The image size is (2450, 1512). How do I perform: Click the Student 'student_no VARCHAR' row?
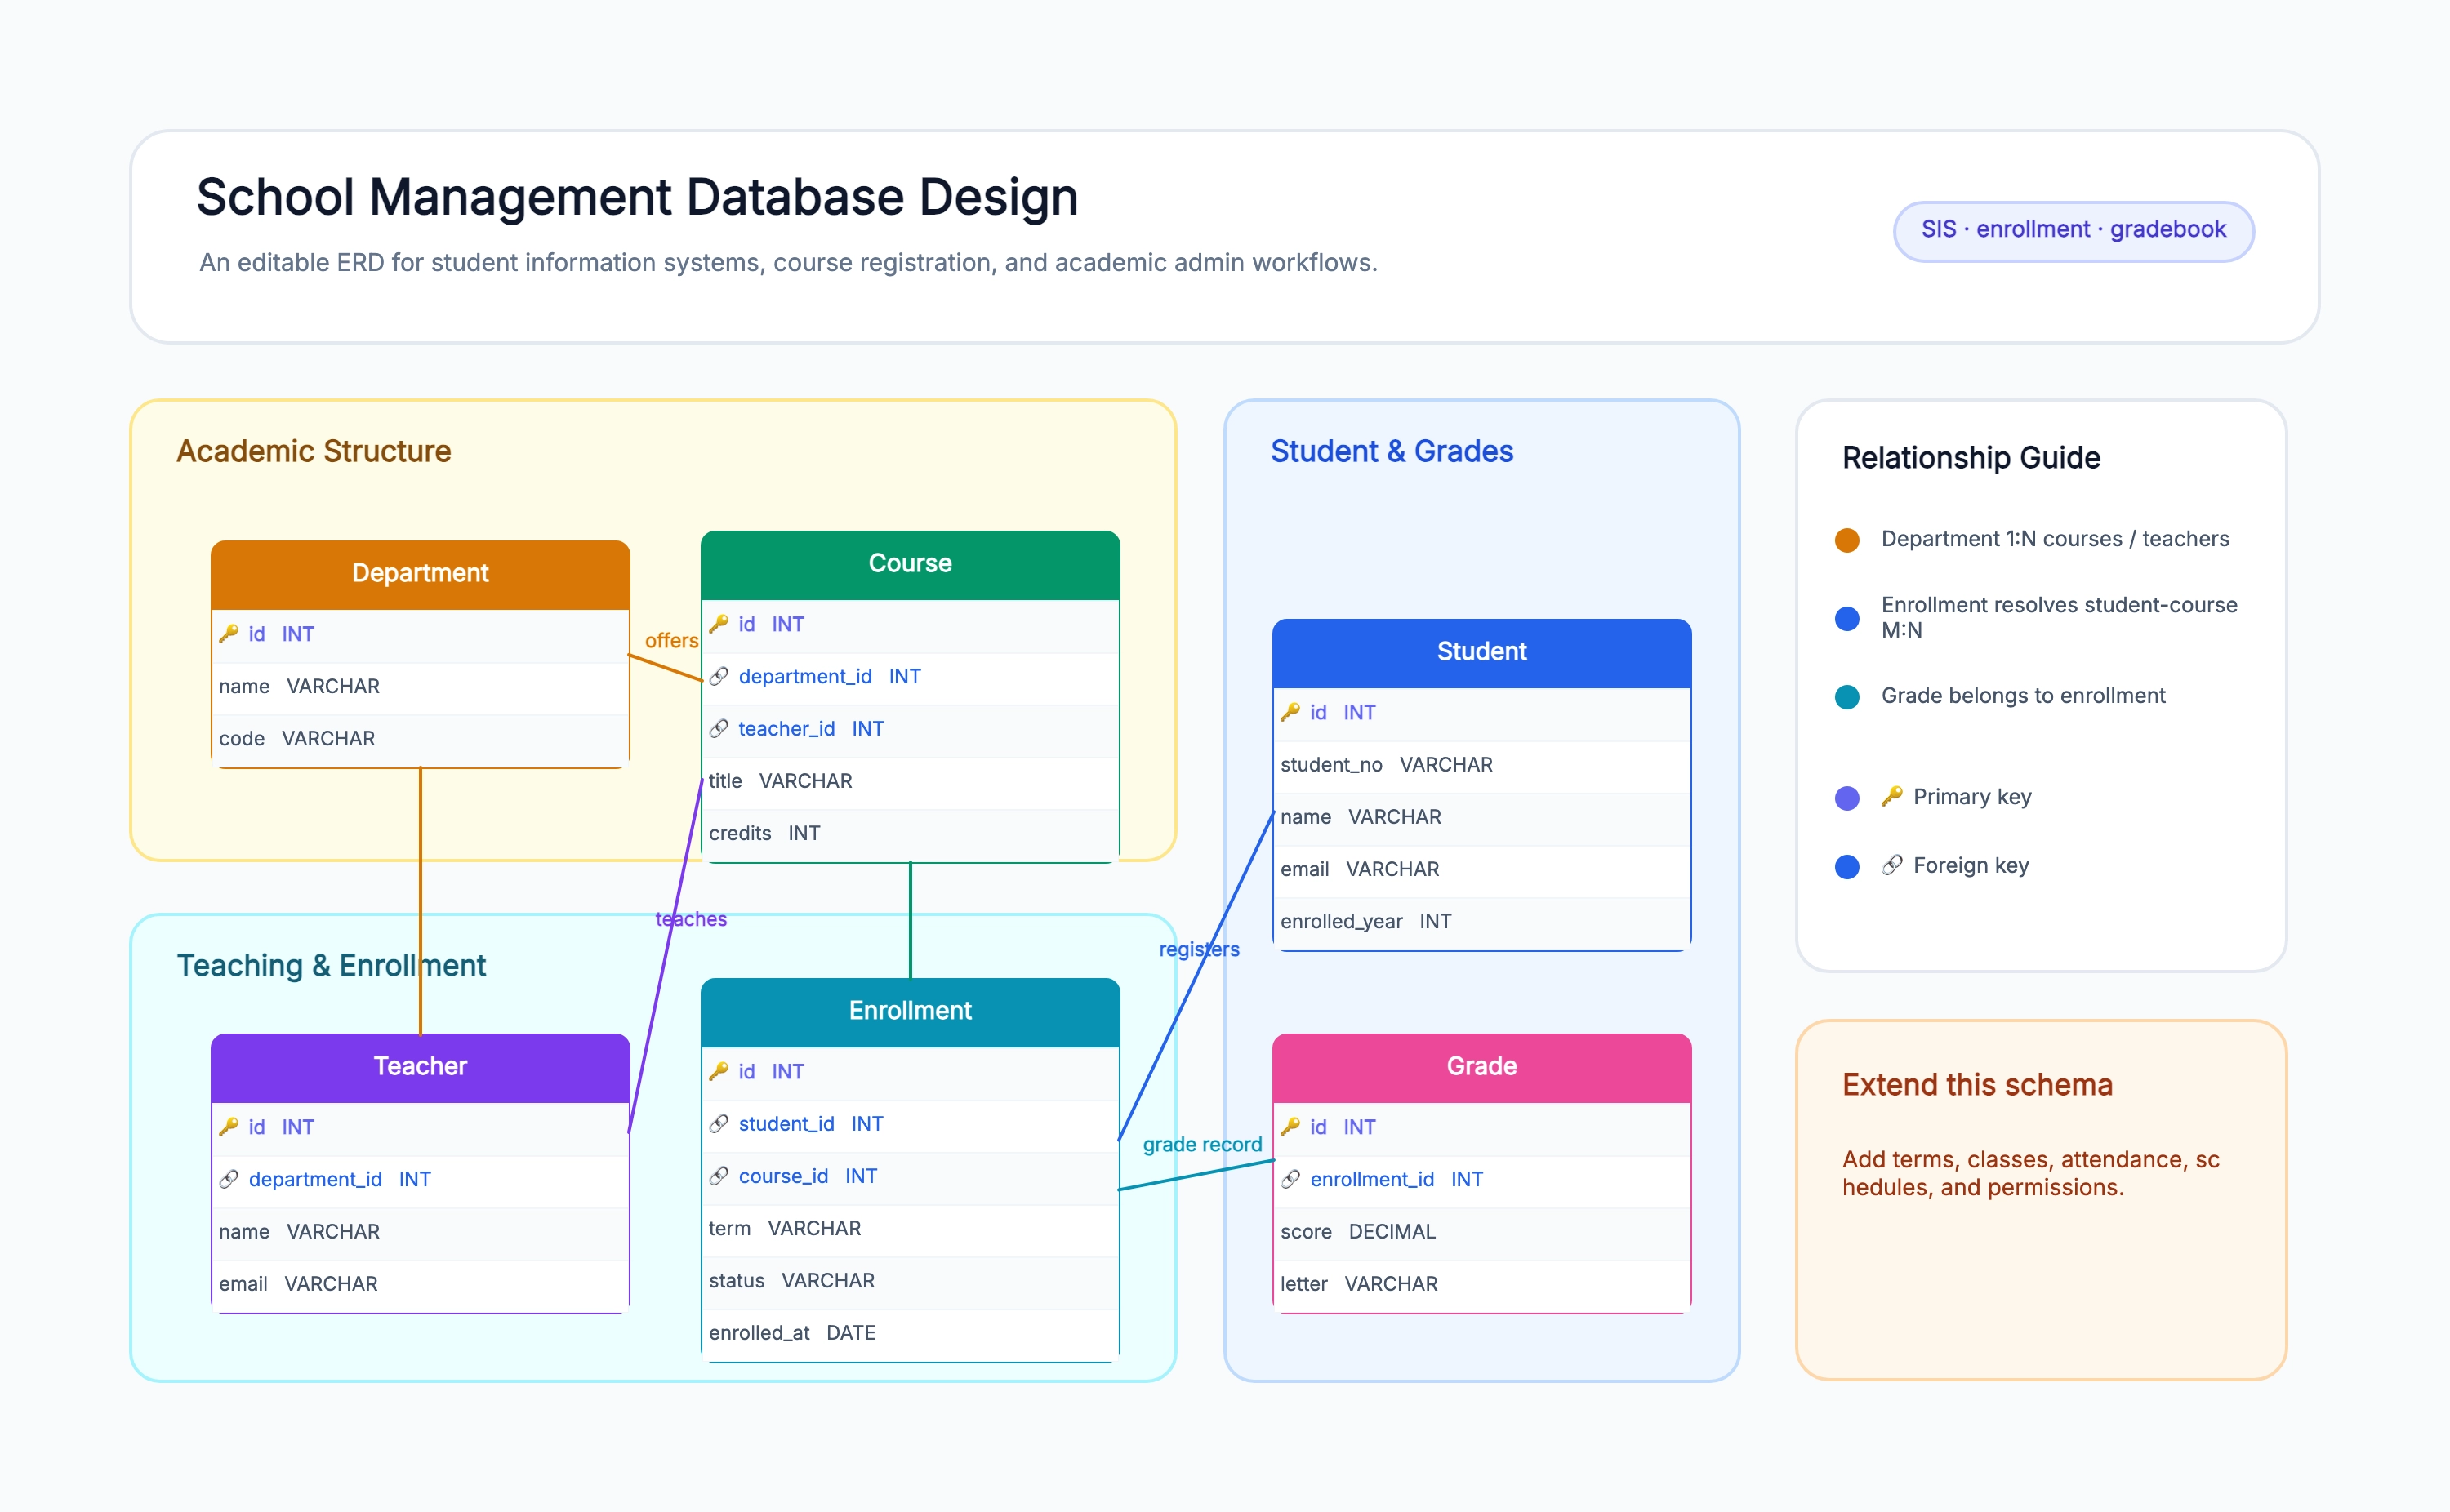click(x=1482, y=765)
